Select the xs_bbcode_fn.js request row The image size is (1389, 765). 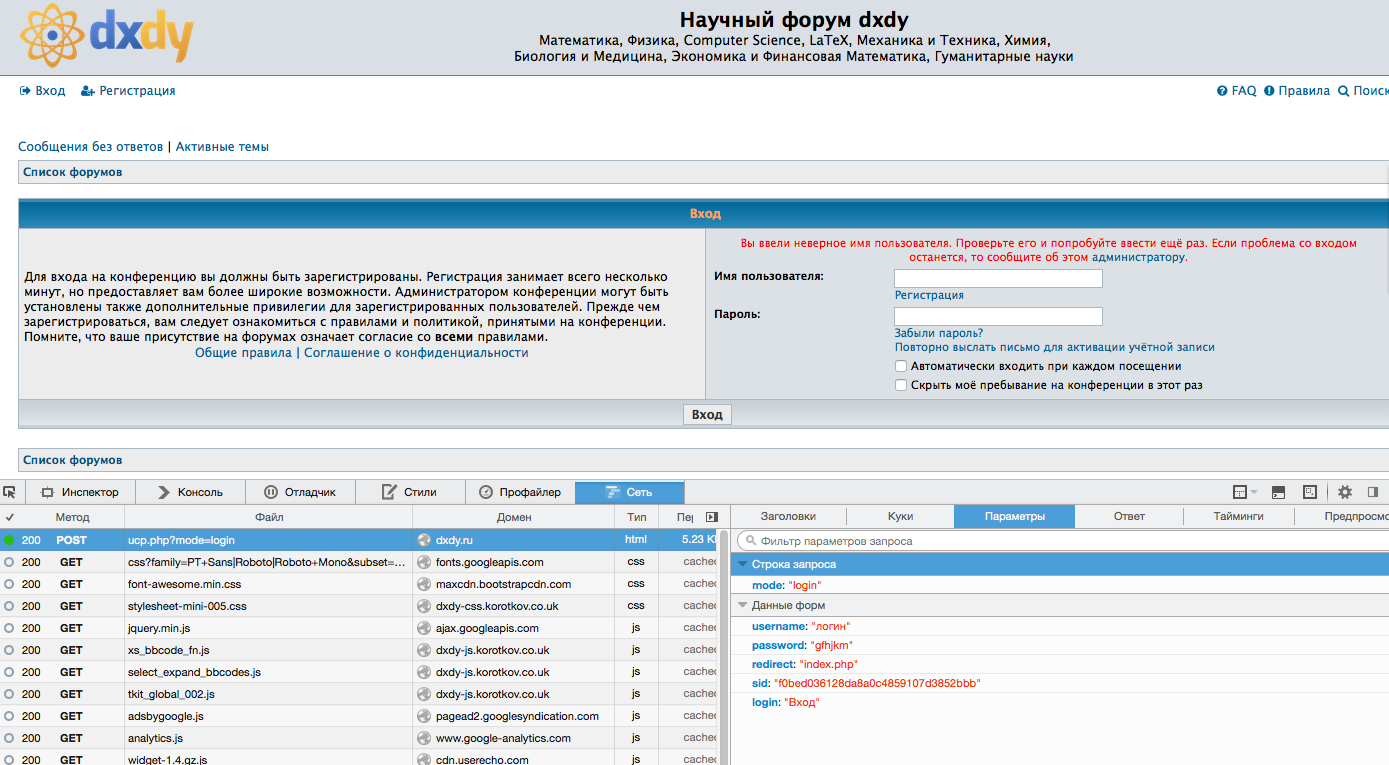click(360, 650)
